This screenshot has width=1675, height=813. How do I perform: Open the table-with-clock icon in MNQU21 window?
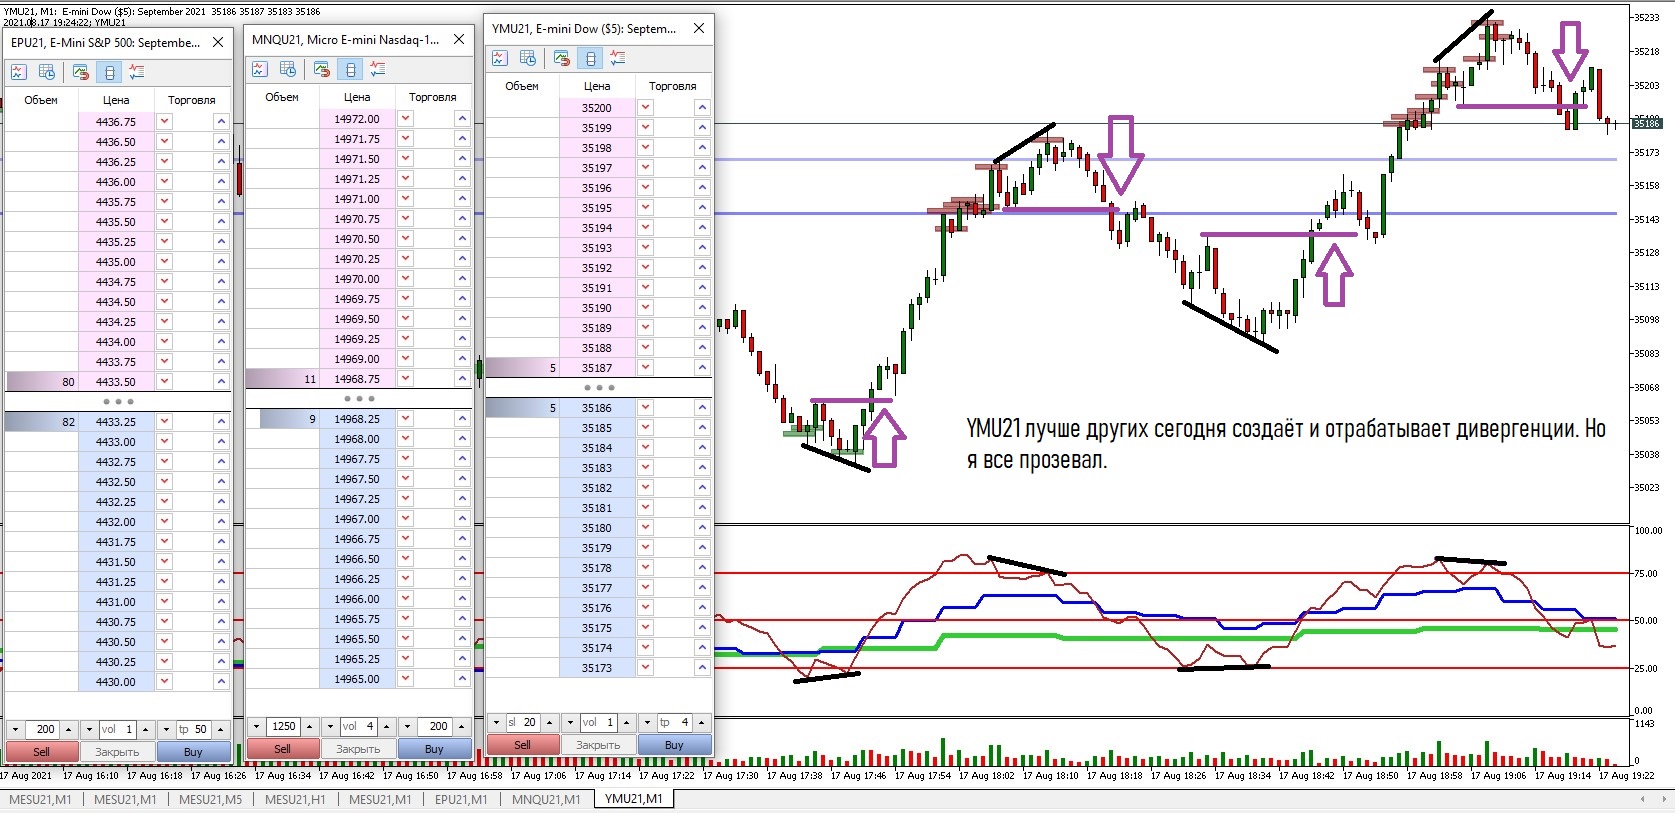[288, 69]
